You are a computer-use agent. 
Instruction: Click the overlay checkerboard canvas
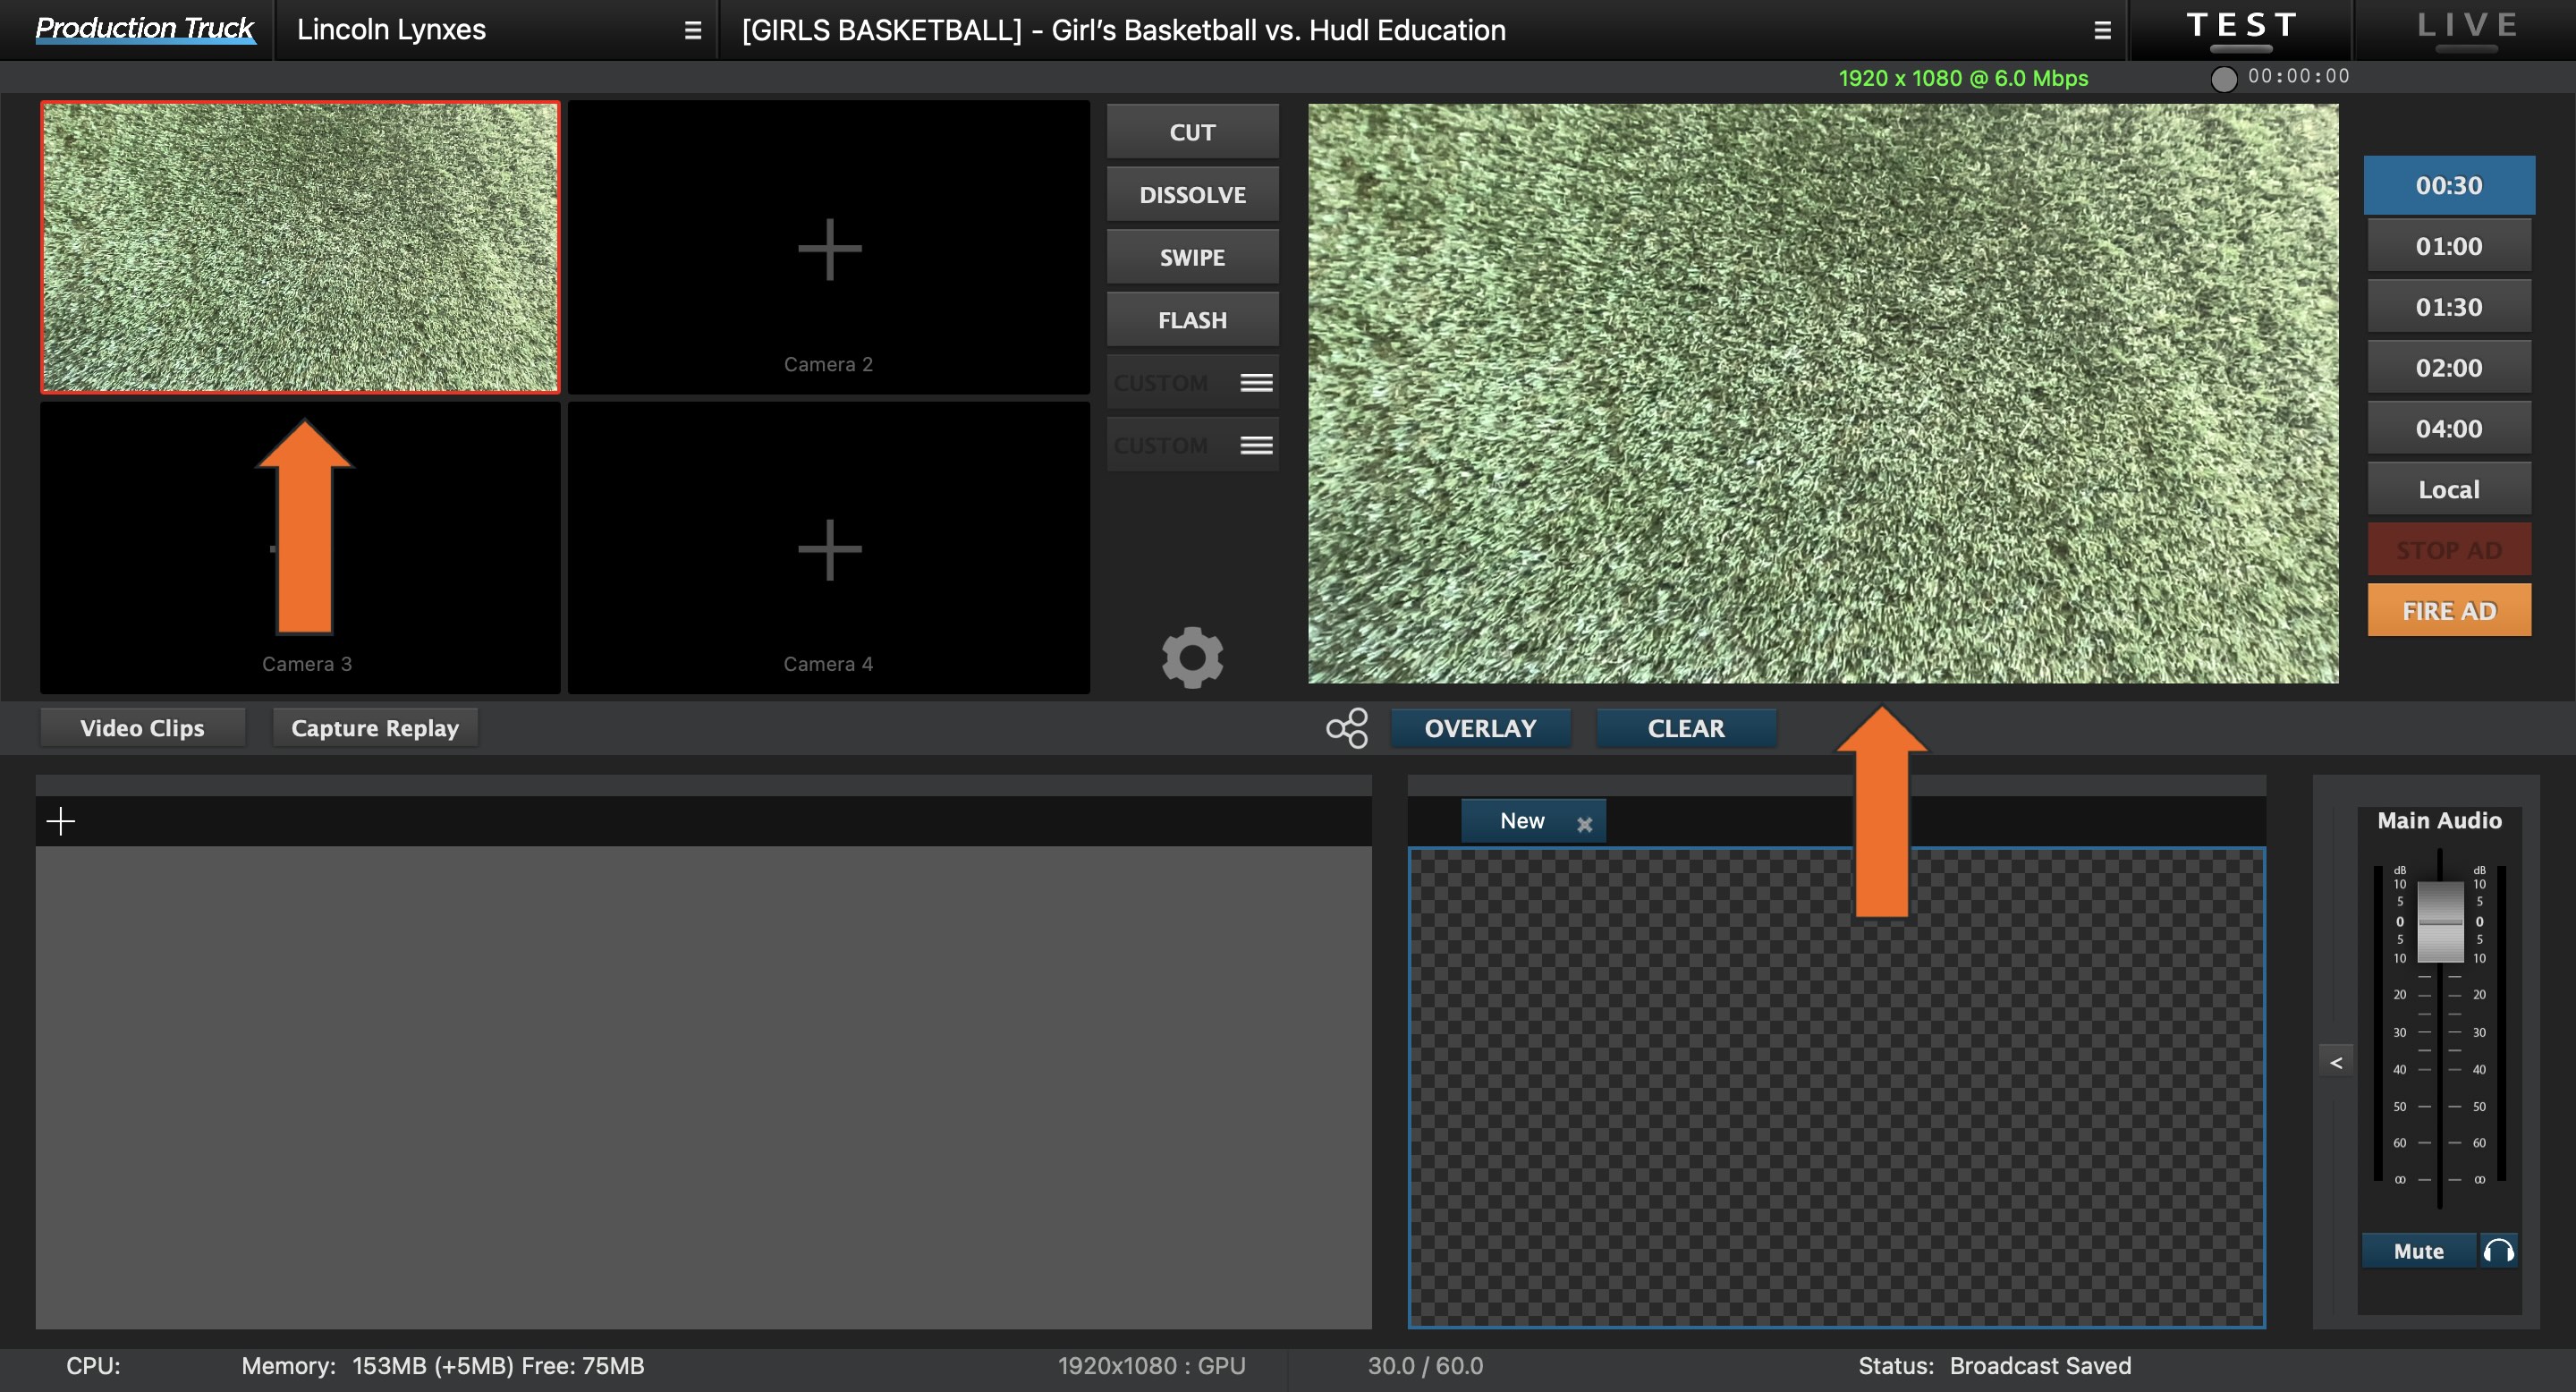click(x=1837, y=1088)
